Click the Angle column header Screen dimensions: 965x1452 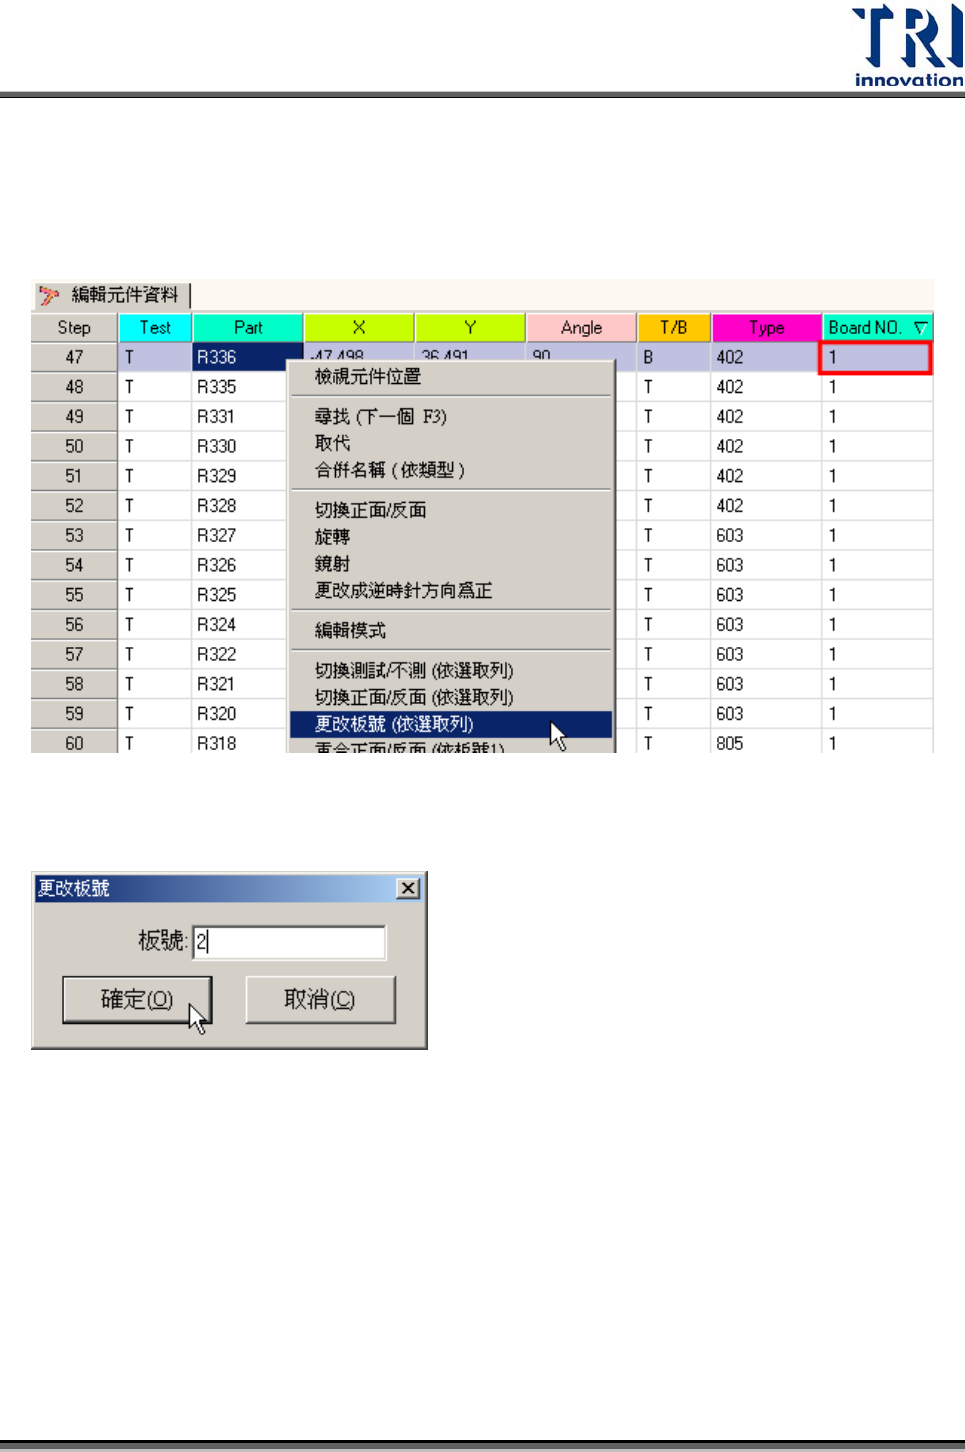581,327
